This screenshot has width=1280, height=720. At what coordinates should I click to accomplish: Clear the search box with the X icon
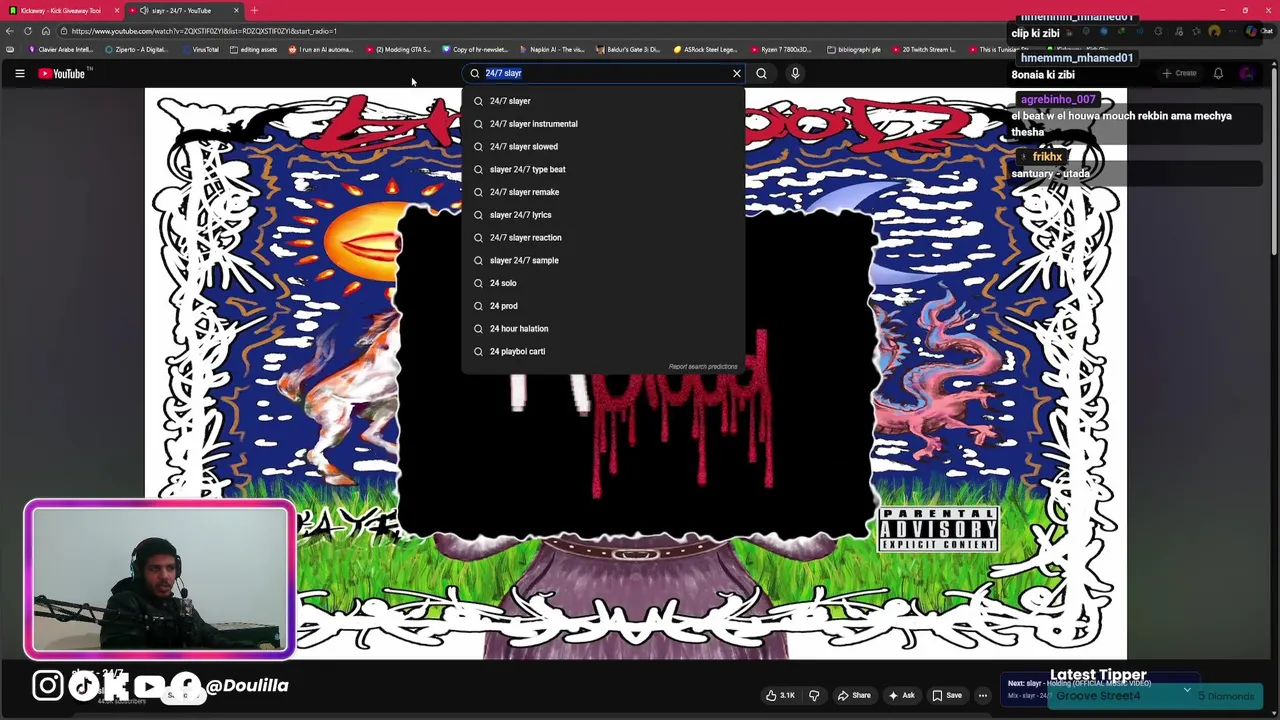coord(737,73)
